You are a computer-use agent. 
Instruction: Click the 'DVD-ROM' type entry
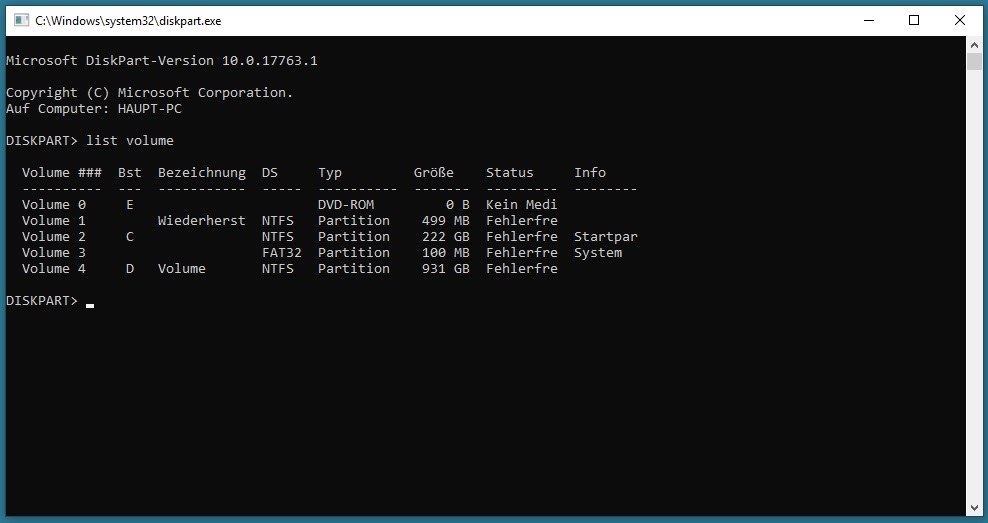pyautogui.click(x=346, y=205)
